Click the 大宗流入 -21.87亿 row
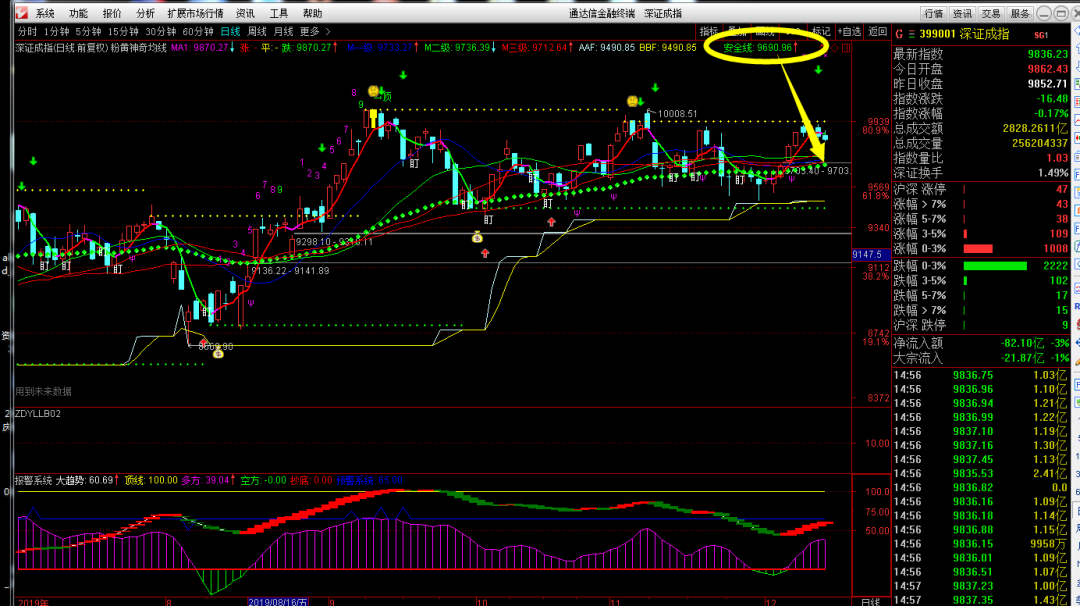This screenshot has height=606, width=1080. (x=981, y=358)
